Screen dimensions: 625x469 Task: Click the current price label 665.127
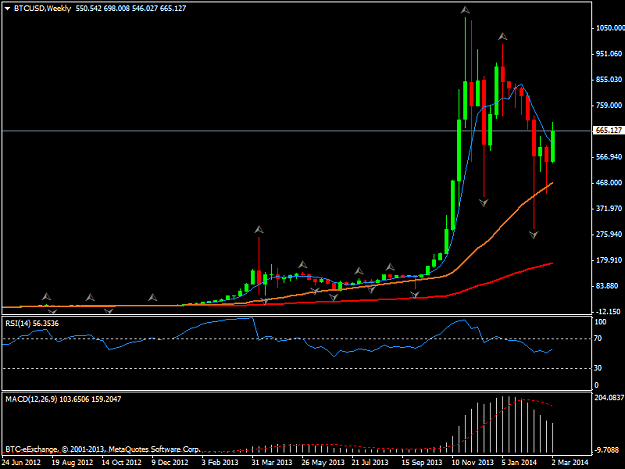click(608, 130)
